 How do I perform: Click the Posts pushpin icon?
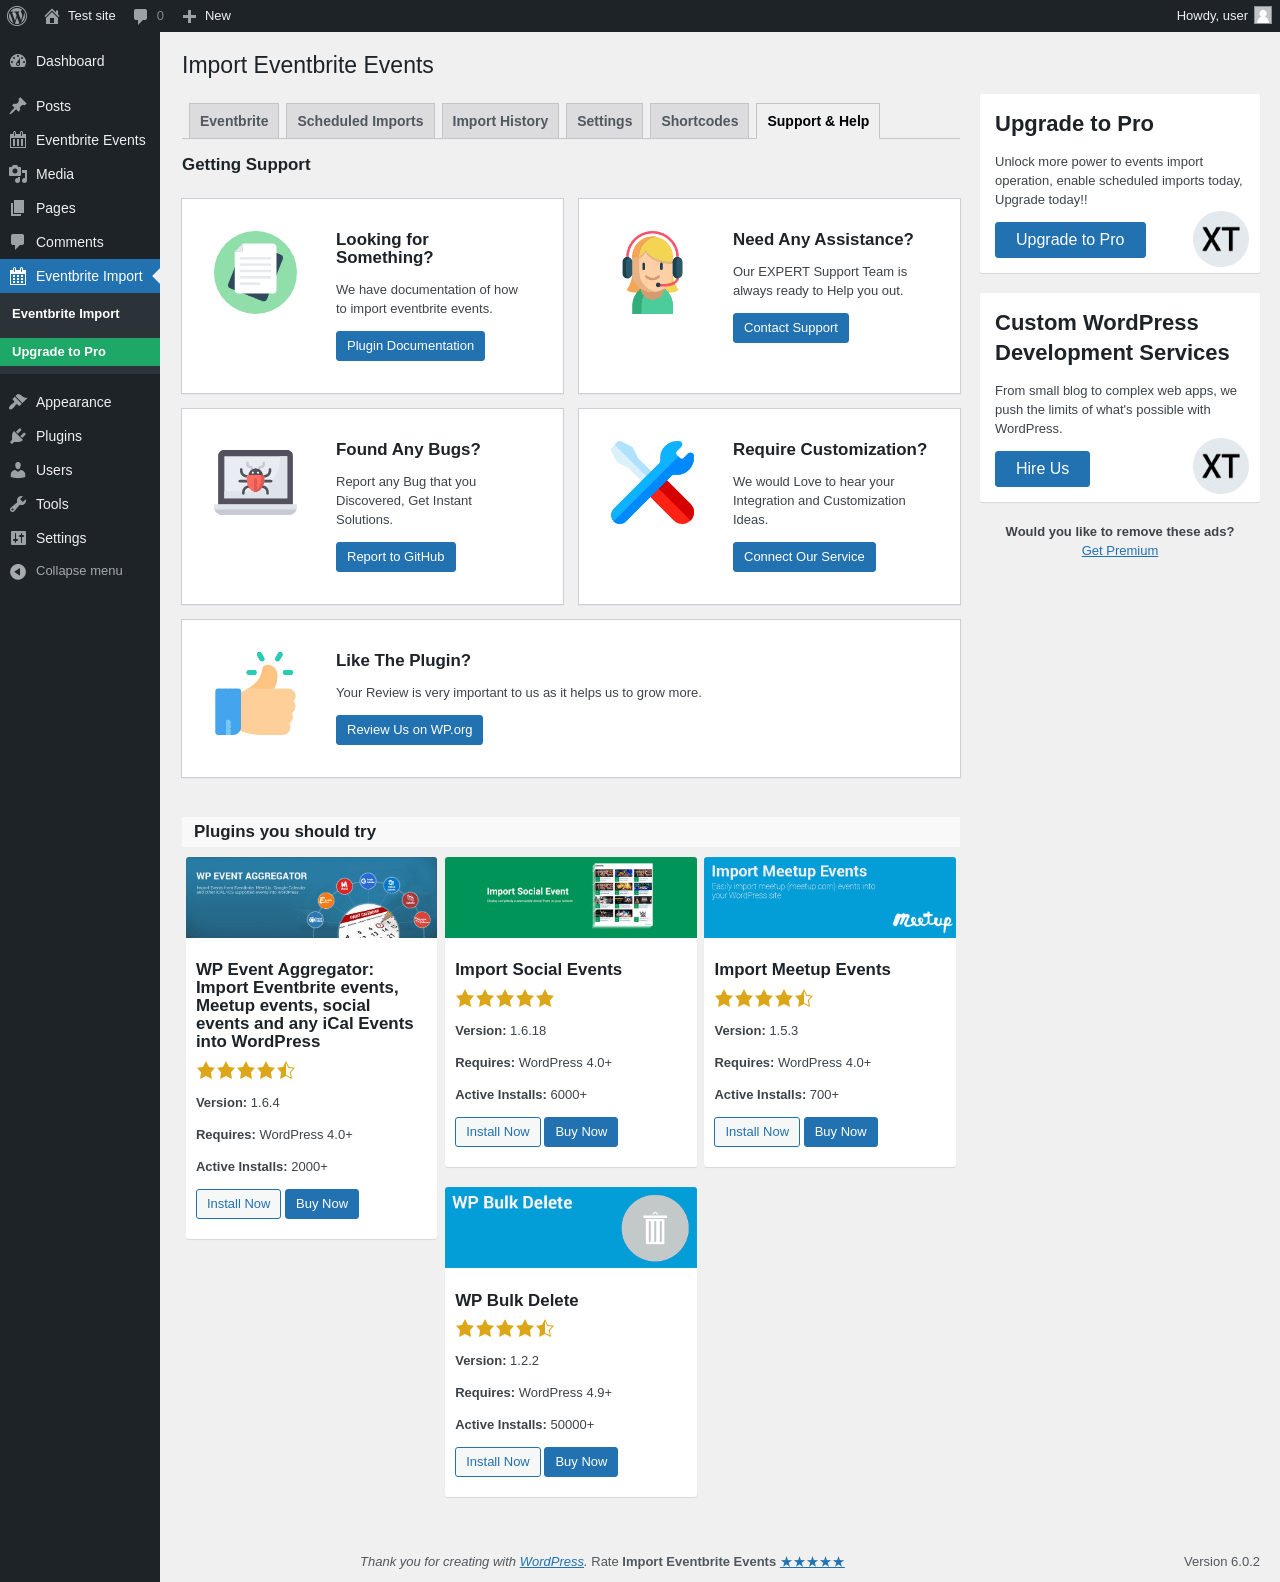click(x=18, y=106)
